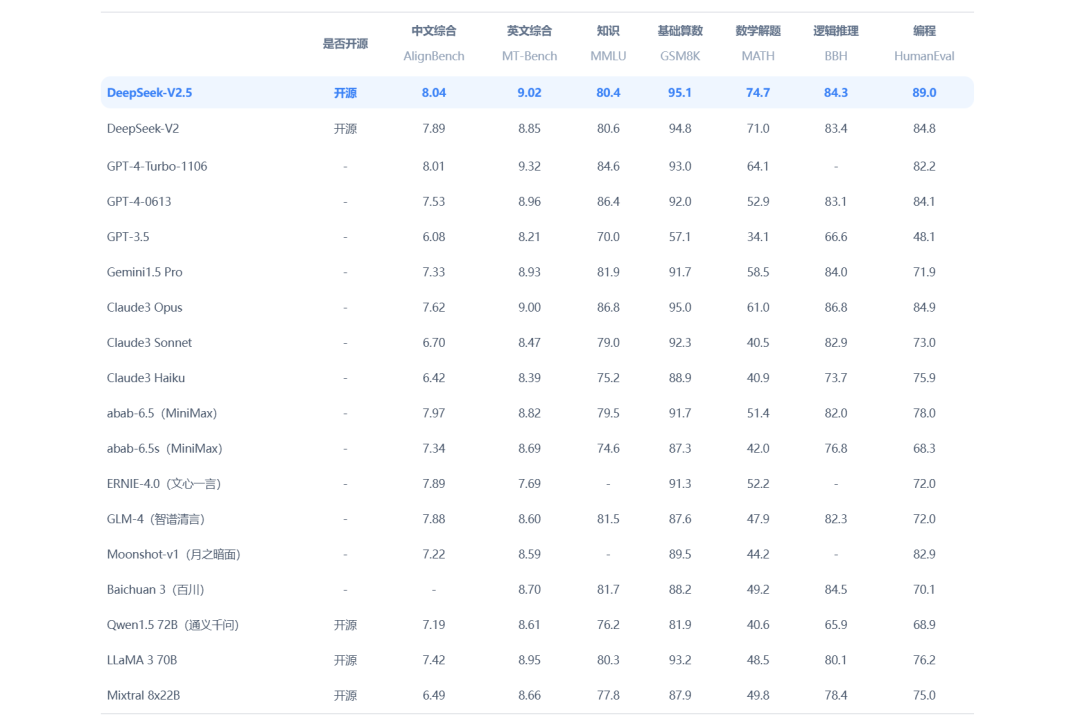
Task: Select abab-6.5 (MiniMax) row name
Action: click(x=162, y=413)
